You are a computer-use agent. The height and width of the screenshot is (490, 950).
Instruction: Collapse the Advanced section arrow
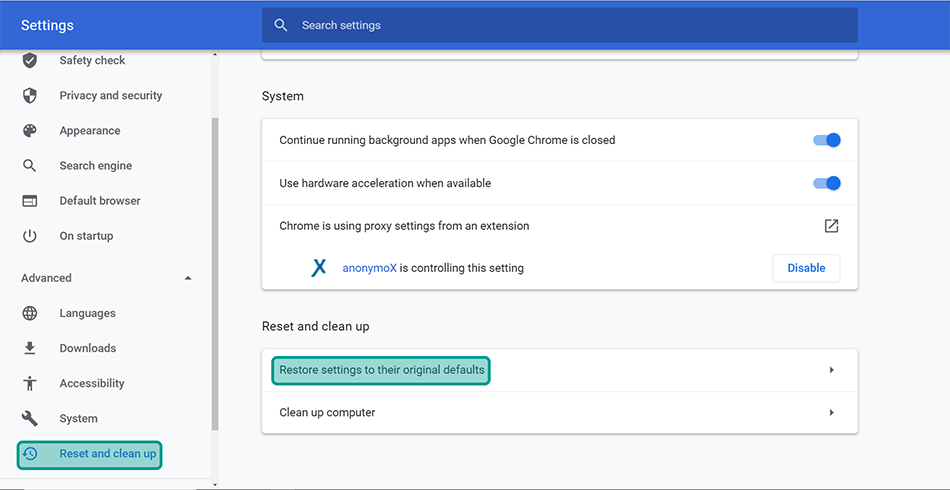(x=188, y=278)
